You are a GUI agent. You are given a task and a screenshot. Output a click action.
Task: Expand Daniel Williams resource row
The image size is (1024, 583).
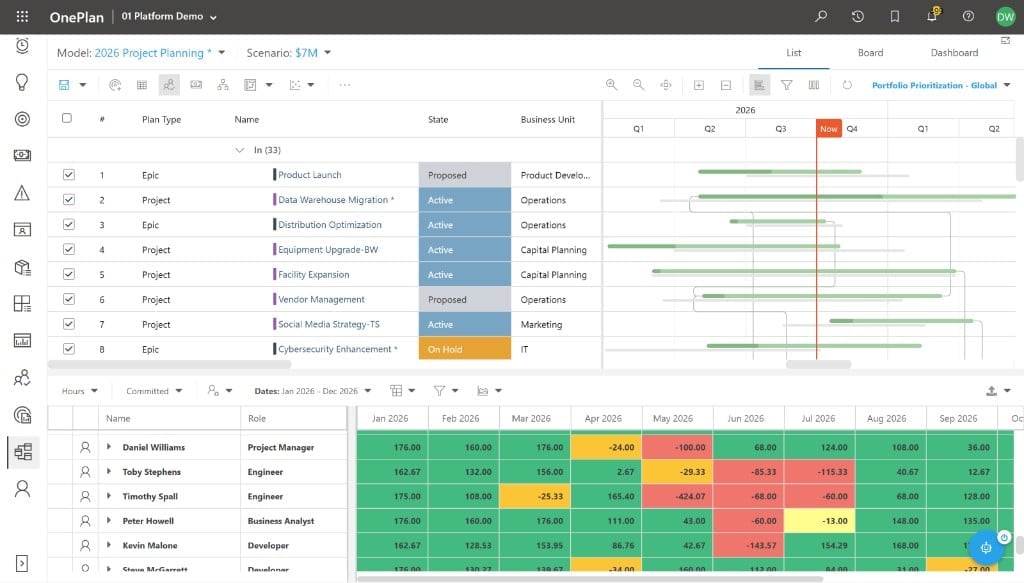pos(109,447)
